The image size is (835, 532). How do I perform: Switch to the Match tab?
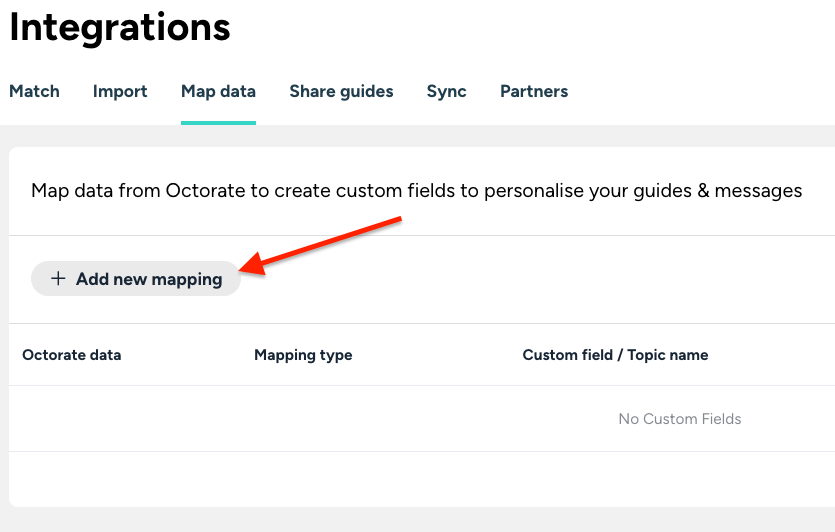(x=34, y=91)
